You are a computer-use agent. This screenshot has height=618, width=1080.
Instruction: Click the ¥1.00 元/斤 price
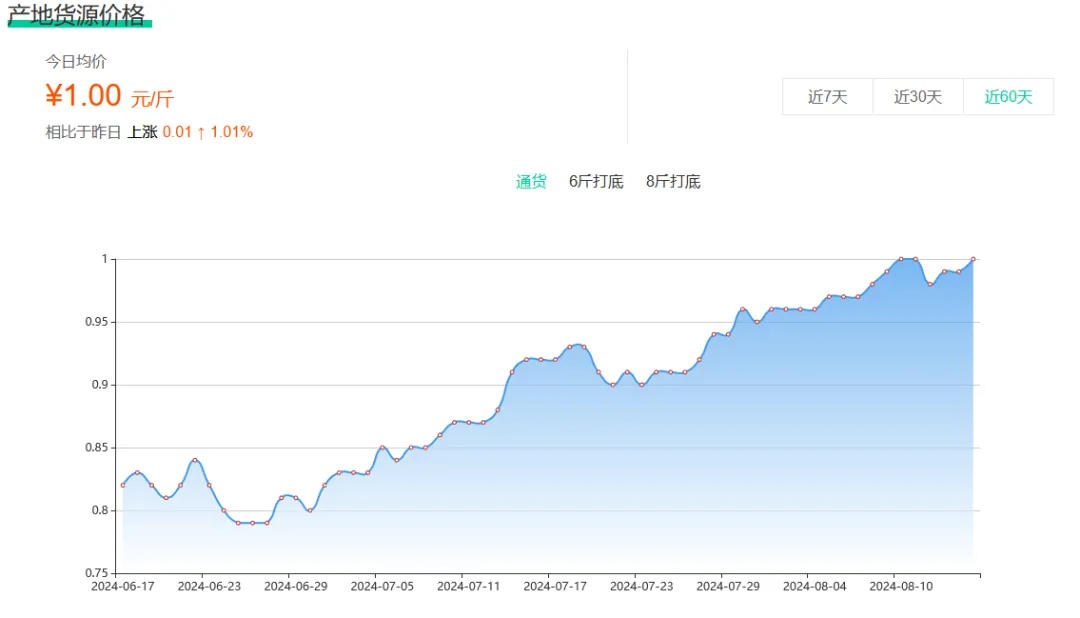point(109,96)
